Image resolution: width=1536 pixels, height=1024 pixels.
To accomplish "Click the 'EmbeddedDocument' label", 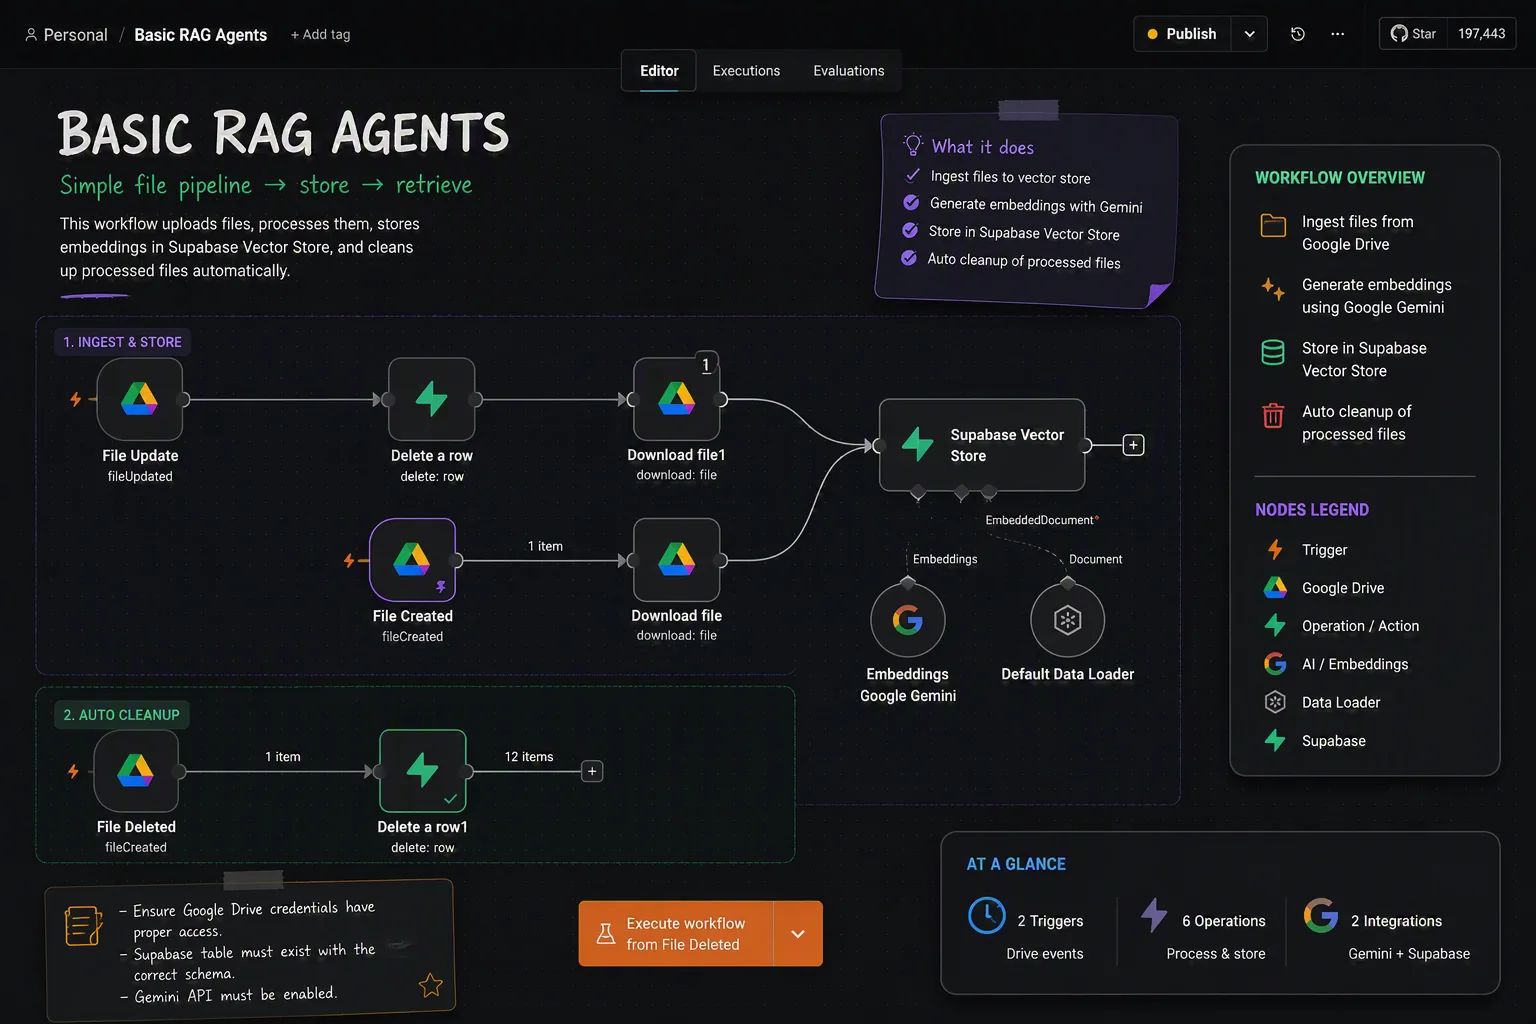I will [x=1042, y=520].
